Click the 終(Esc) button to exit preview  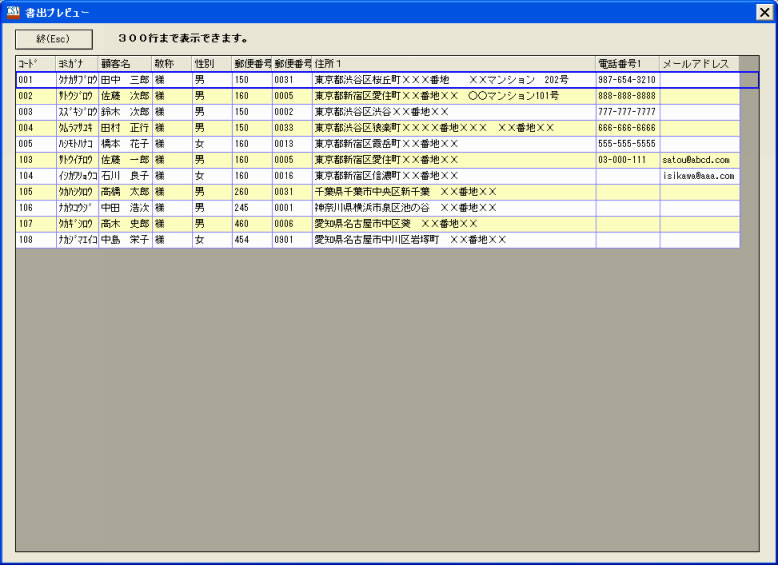54,39
